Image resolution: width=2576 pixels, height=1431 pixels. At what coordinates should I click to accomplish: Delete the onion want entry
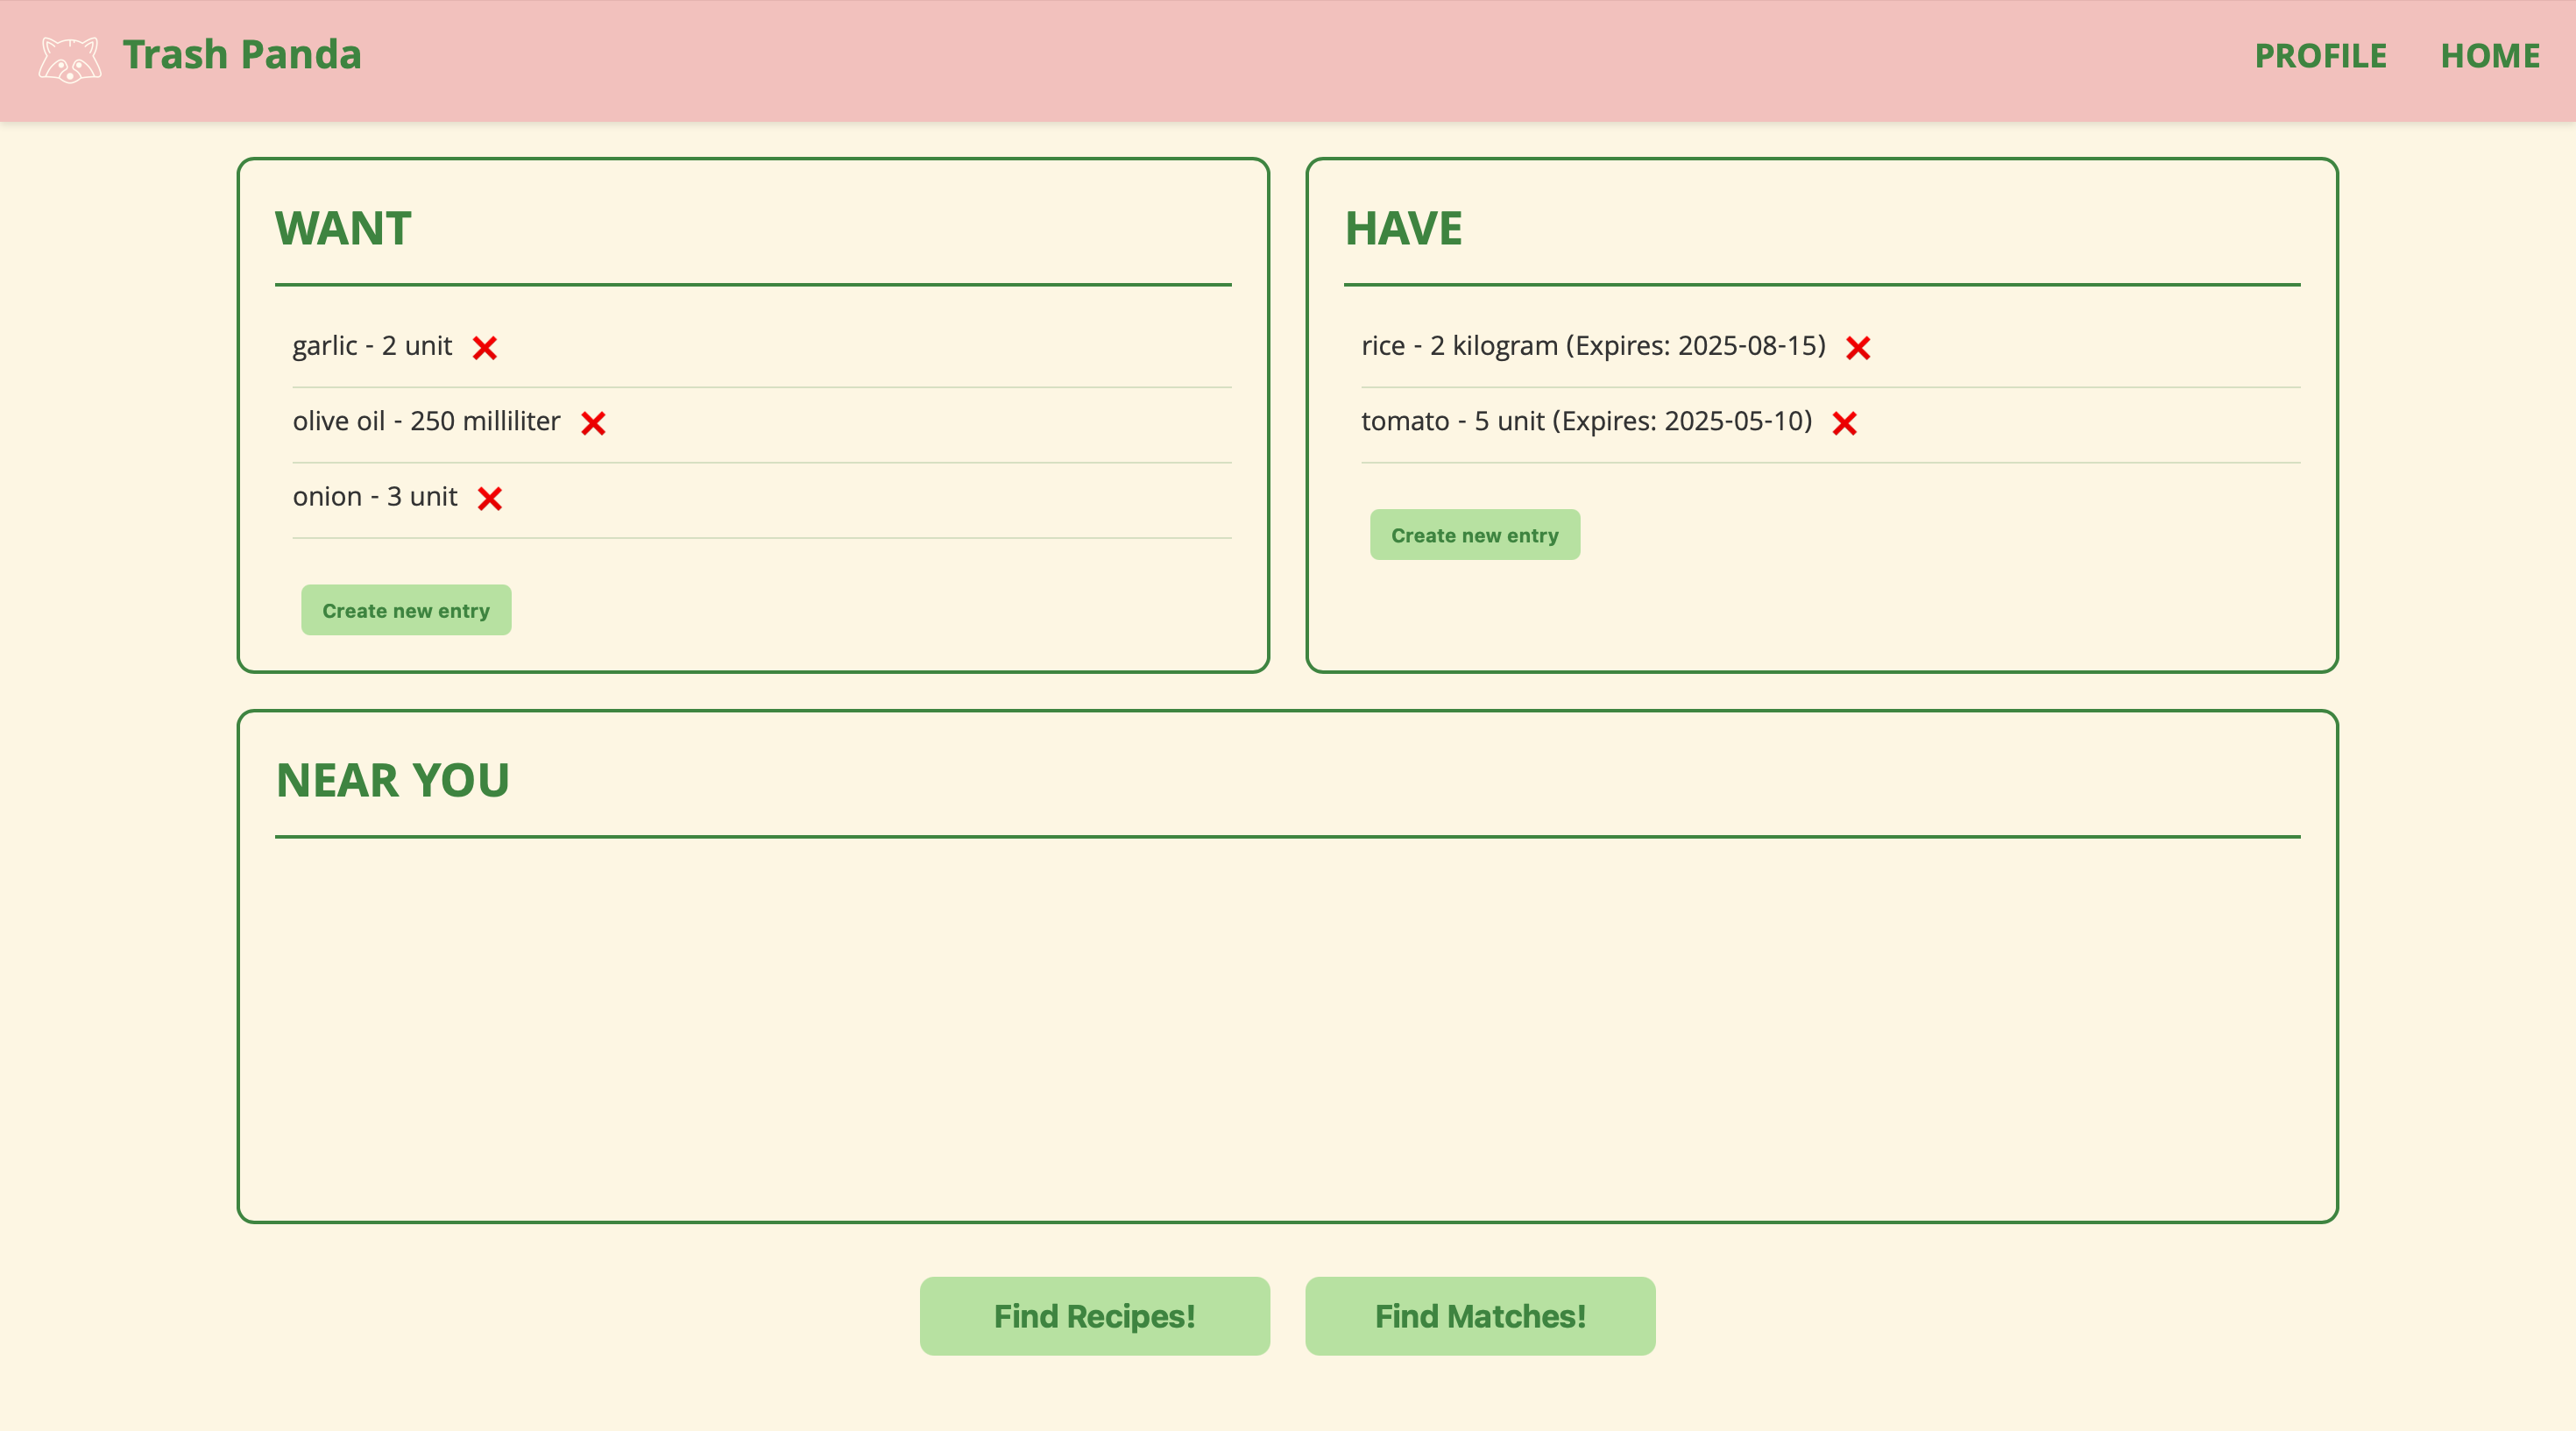[x=490, y=499]
